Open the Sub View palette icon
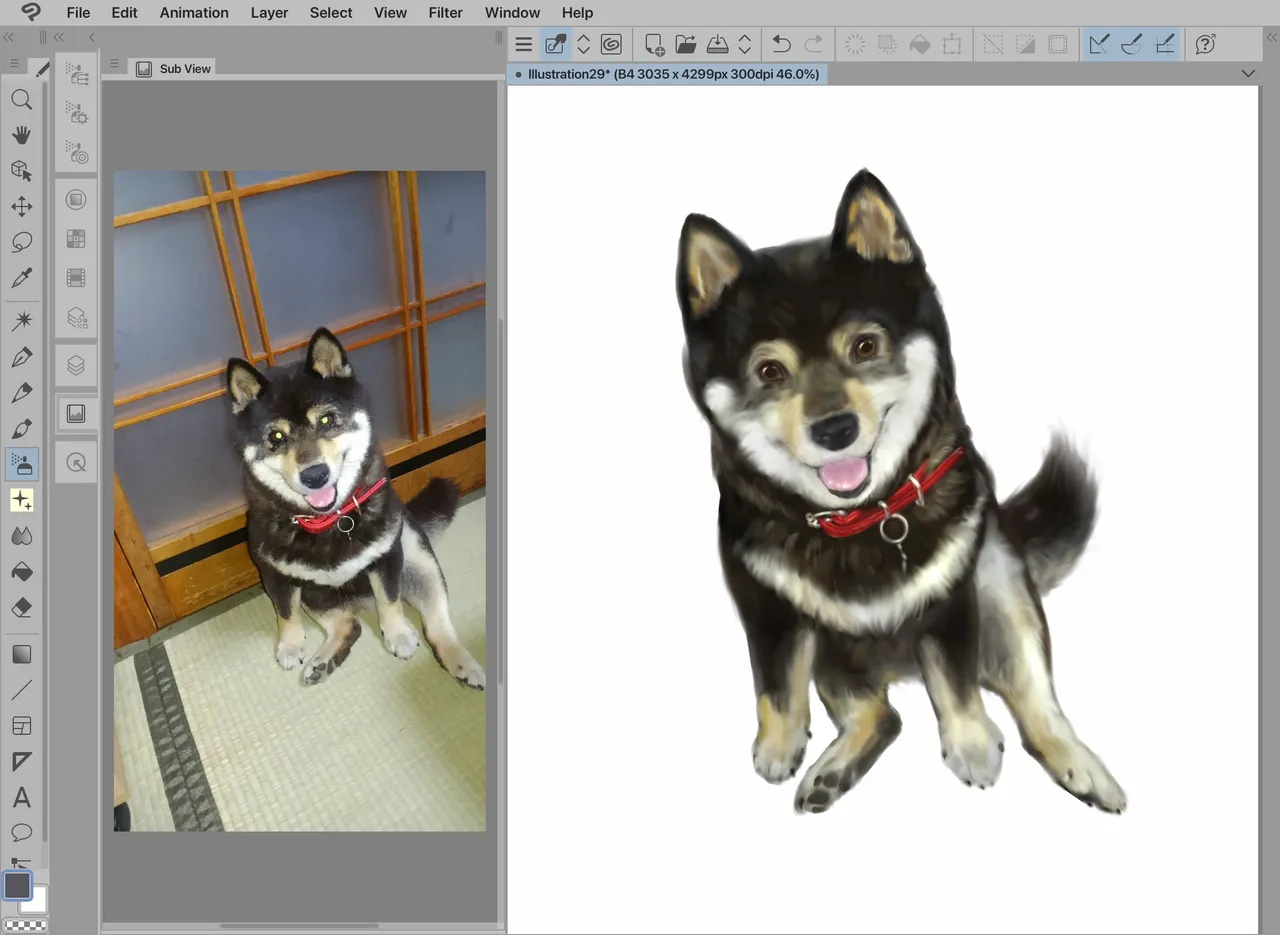Image resolution: width=1280 pixels, height=935 pixels. click(x=76, y=413)
